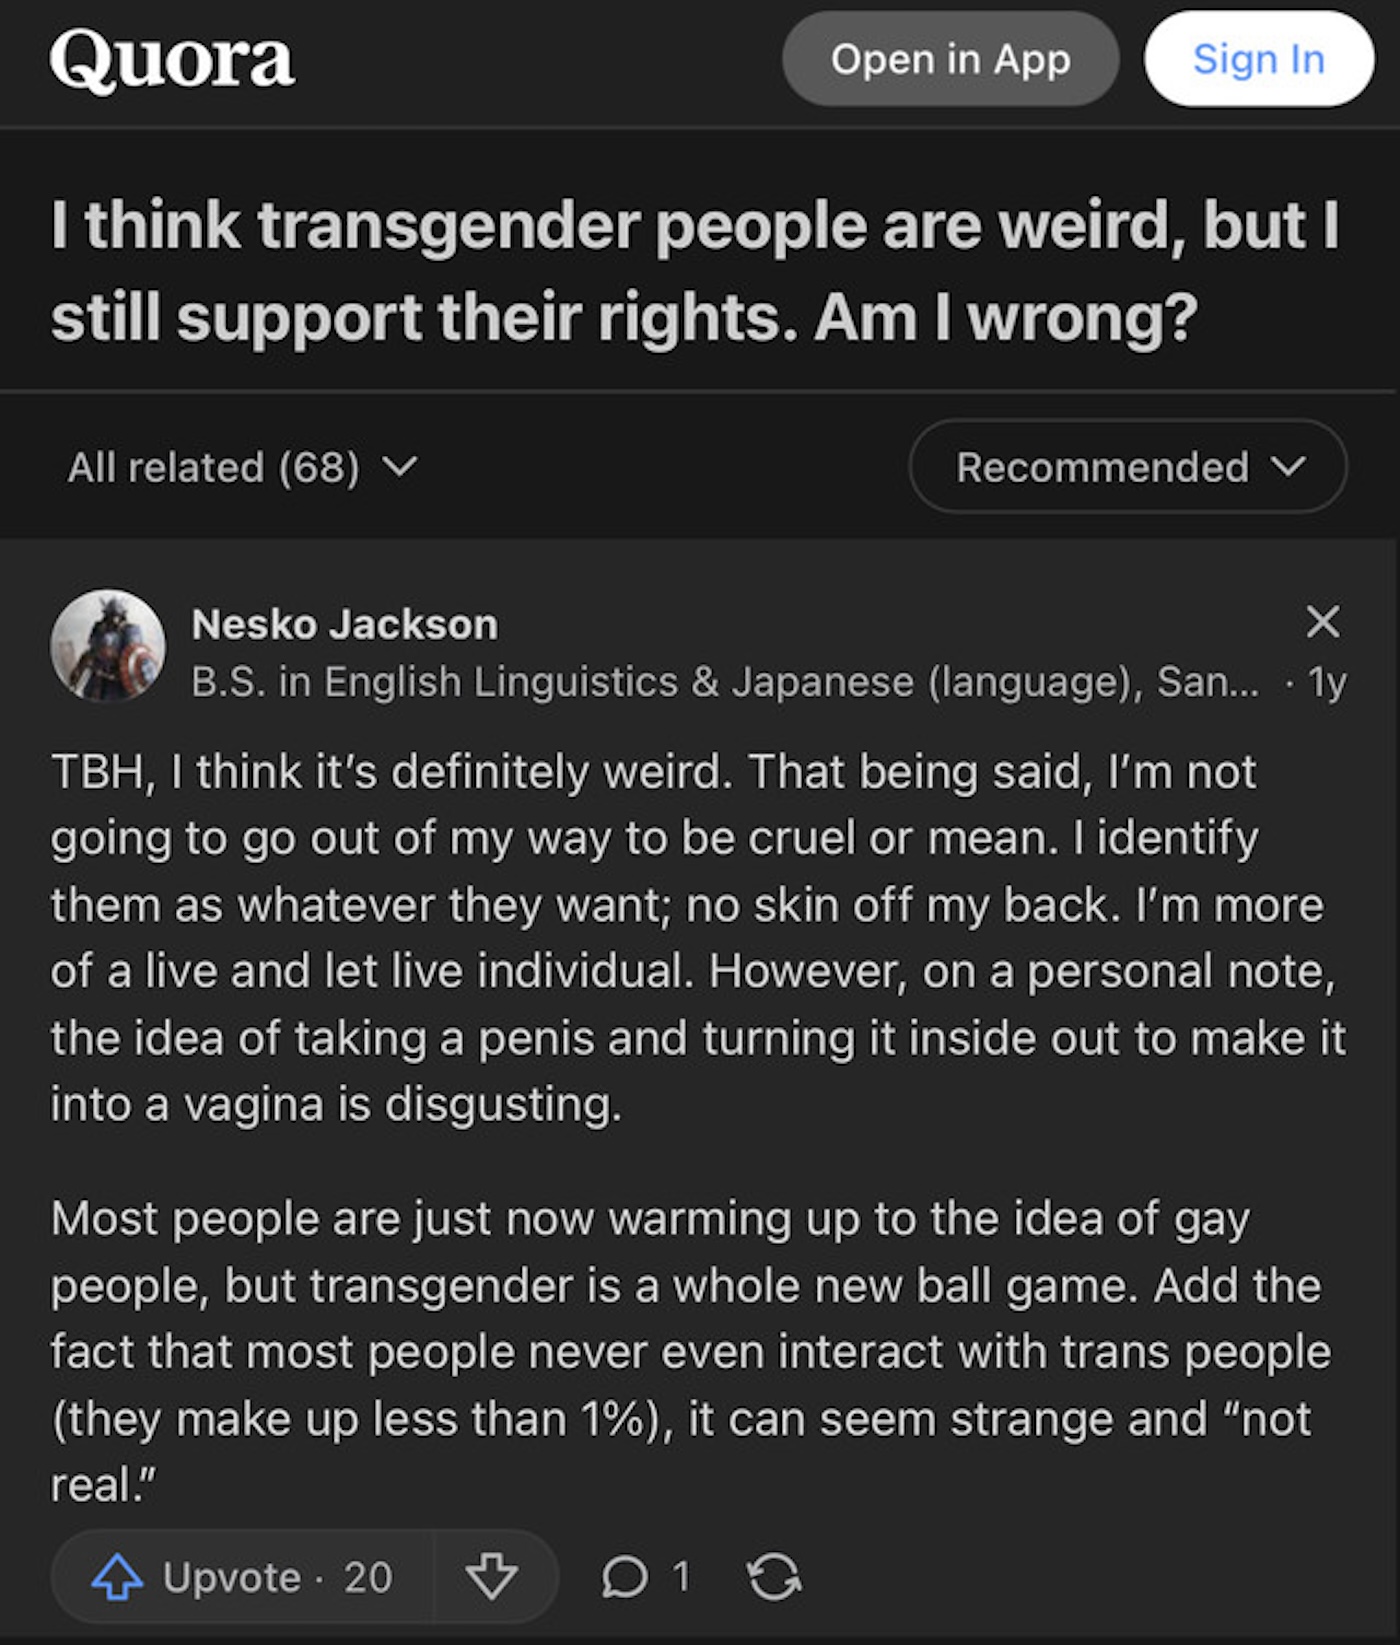Viewport: 1400px width, 1645px height.
Task: Open Nesko Jackson's profile picture
Action: coord(108,645)
